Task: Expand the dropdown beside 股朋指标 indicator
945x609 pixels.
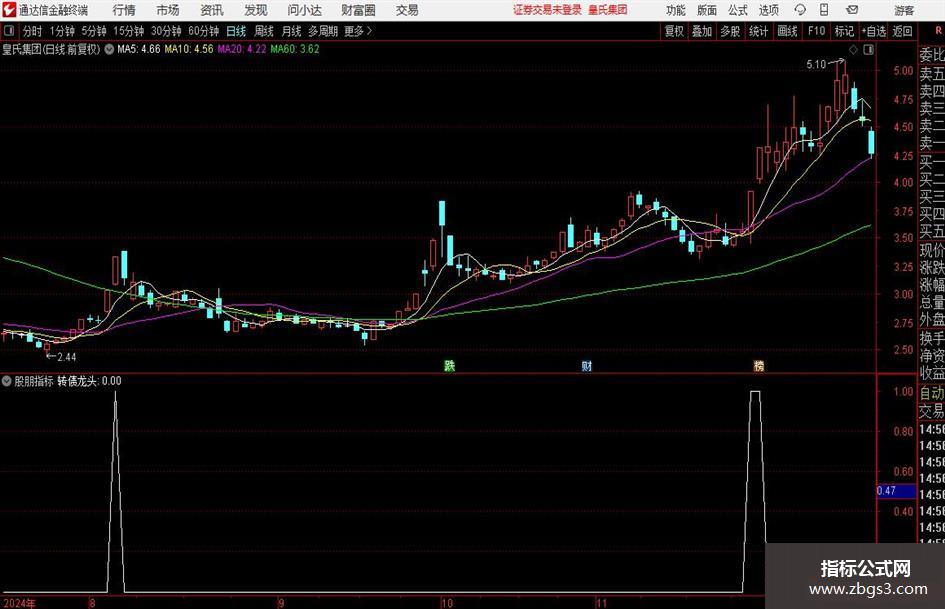Action: (x=7, y=381)
